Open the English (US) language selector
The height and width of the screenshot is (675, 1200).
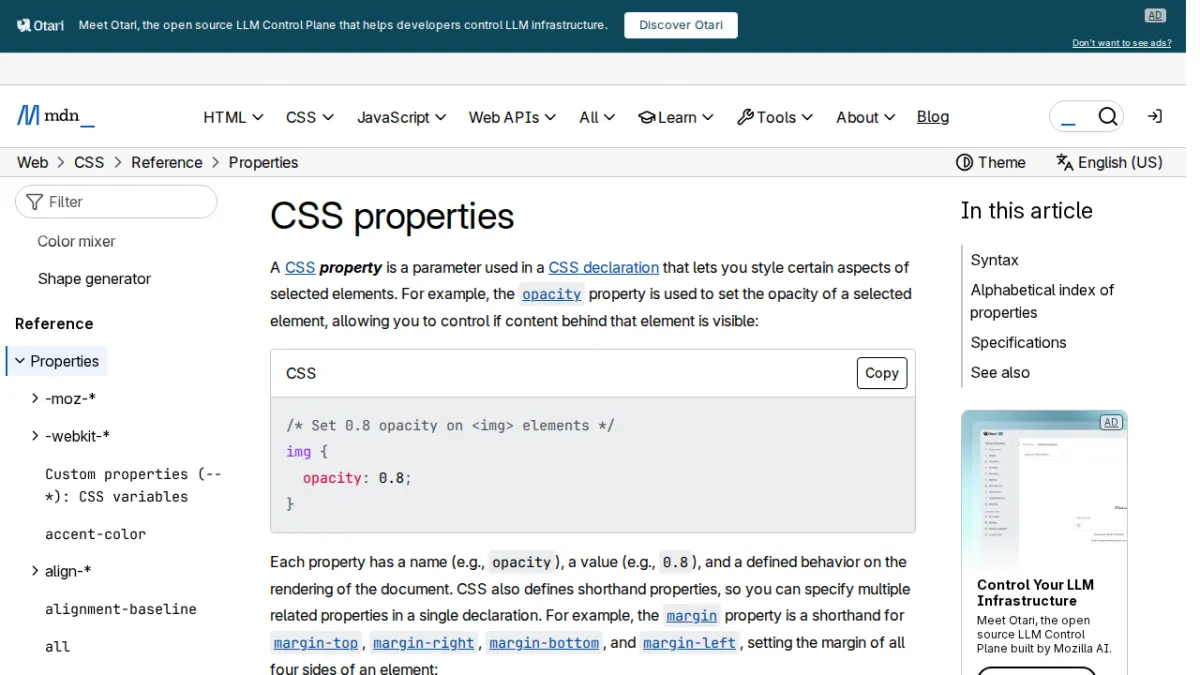pyautogui.click(x=1109, y=162)
